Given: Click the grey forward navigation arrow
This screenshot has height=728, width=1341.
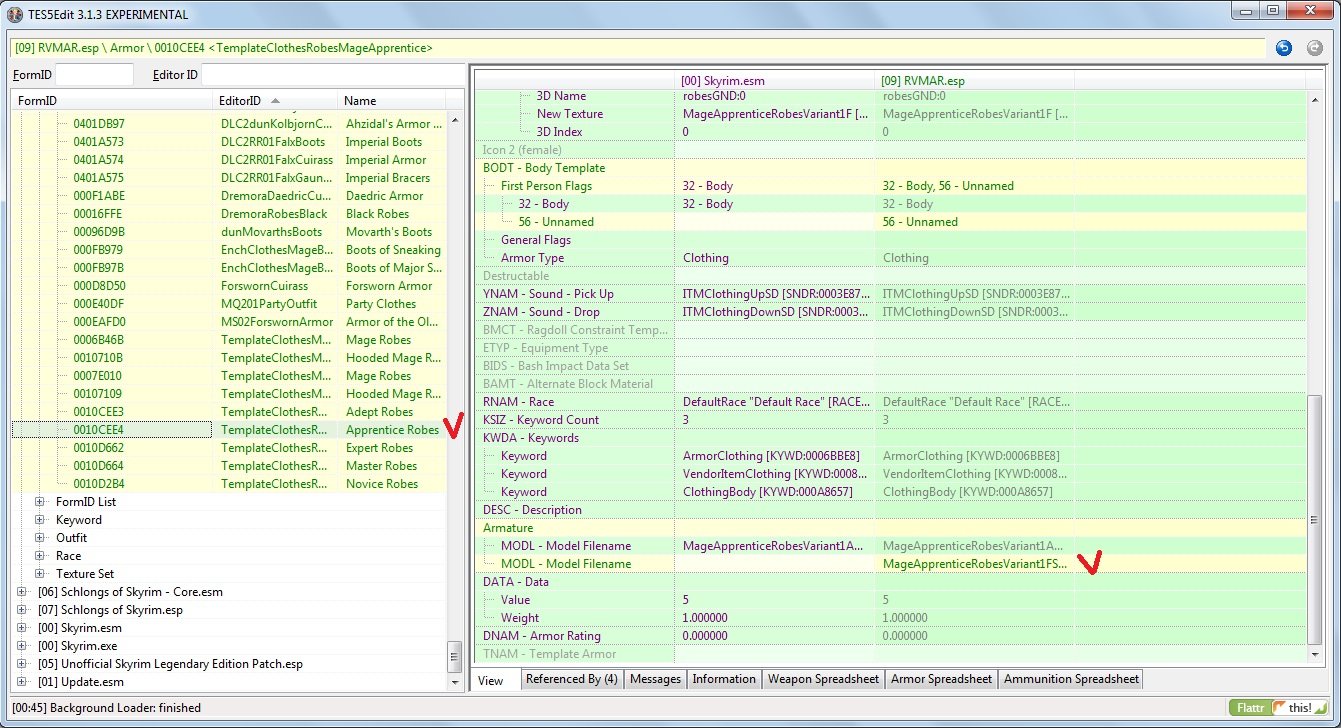Looking at the screenshot, I should click(1314, 48).
